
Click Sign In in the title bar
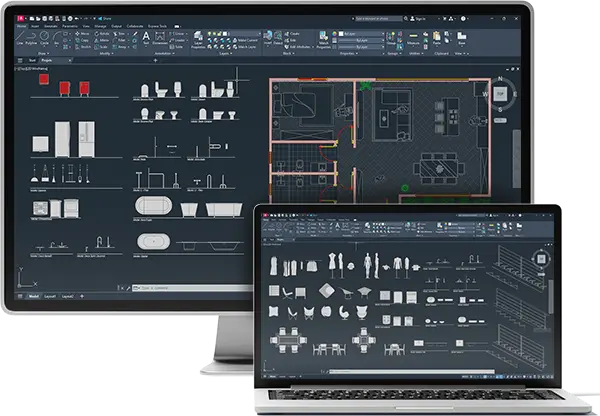(x=417, y=18)
